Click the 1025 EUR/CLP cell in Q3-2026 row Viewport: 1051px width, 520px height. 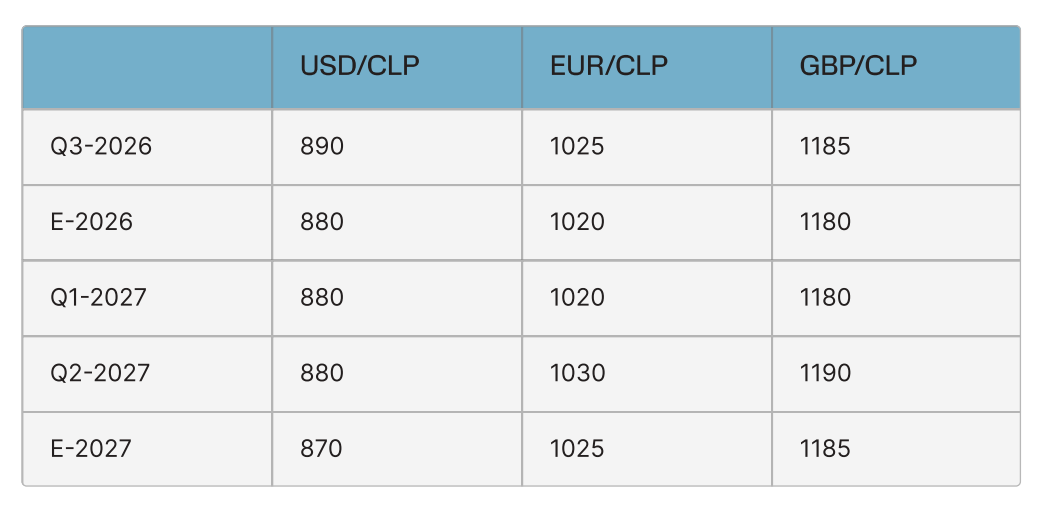click(647, 147)
